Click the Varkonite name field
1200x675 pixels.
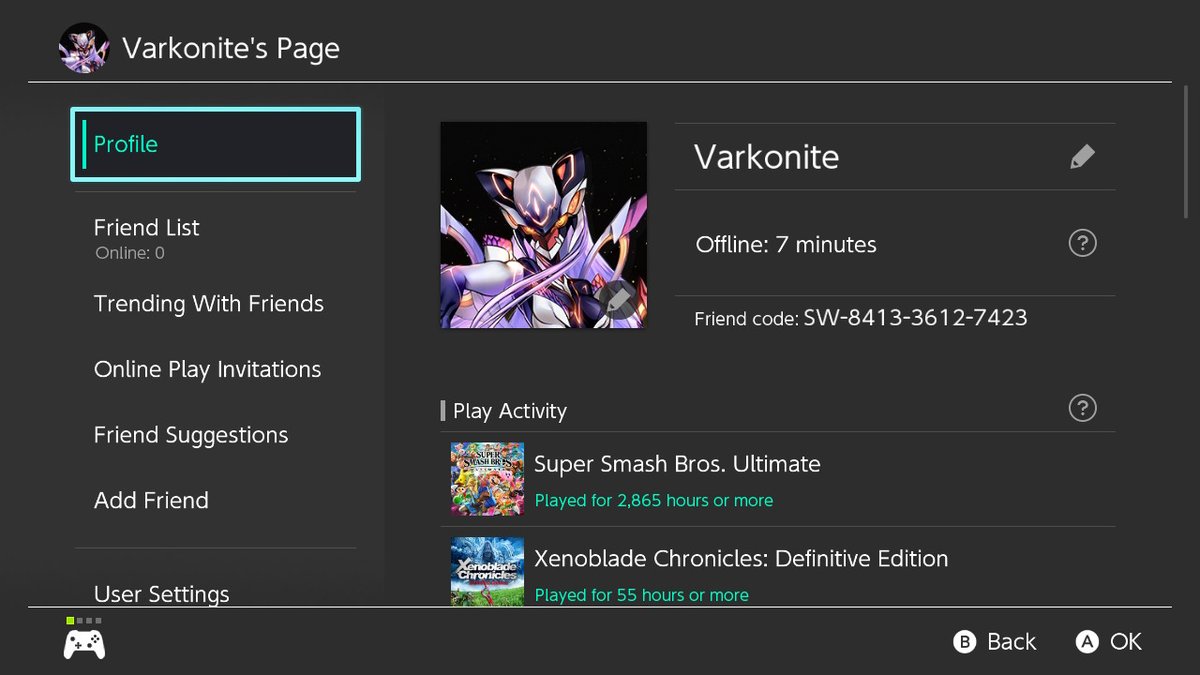pos(766,156)
